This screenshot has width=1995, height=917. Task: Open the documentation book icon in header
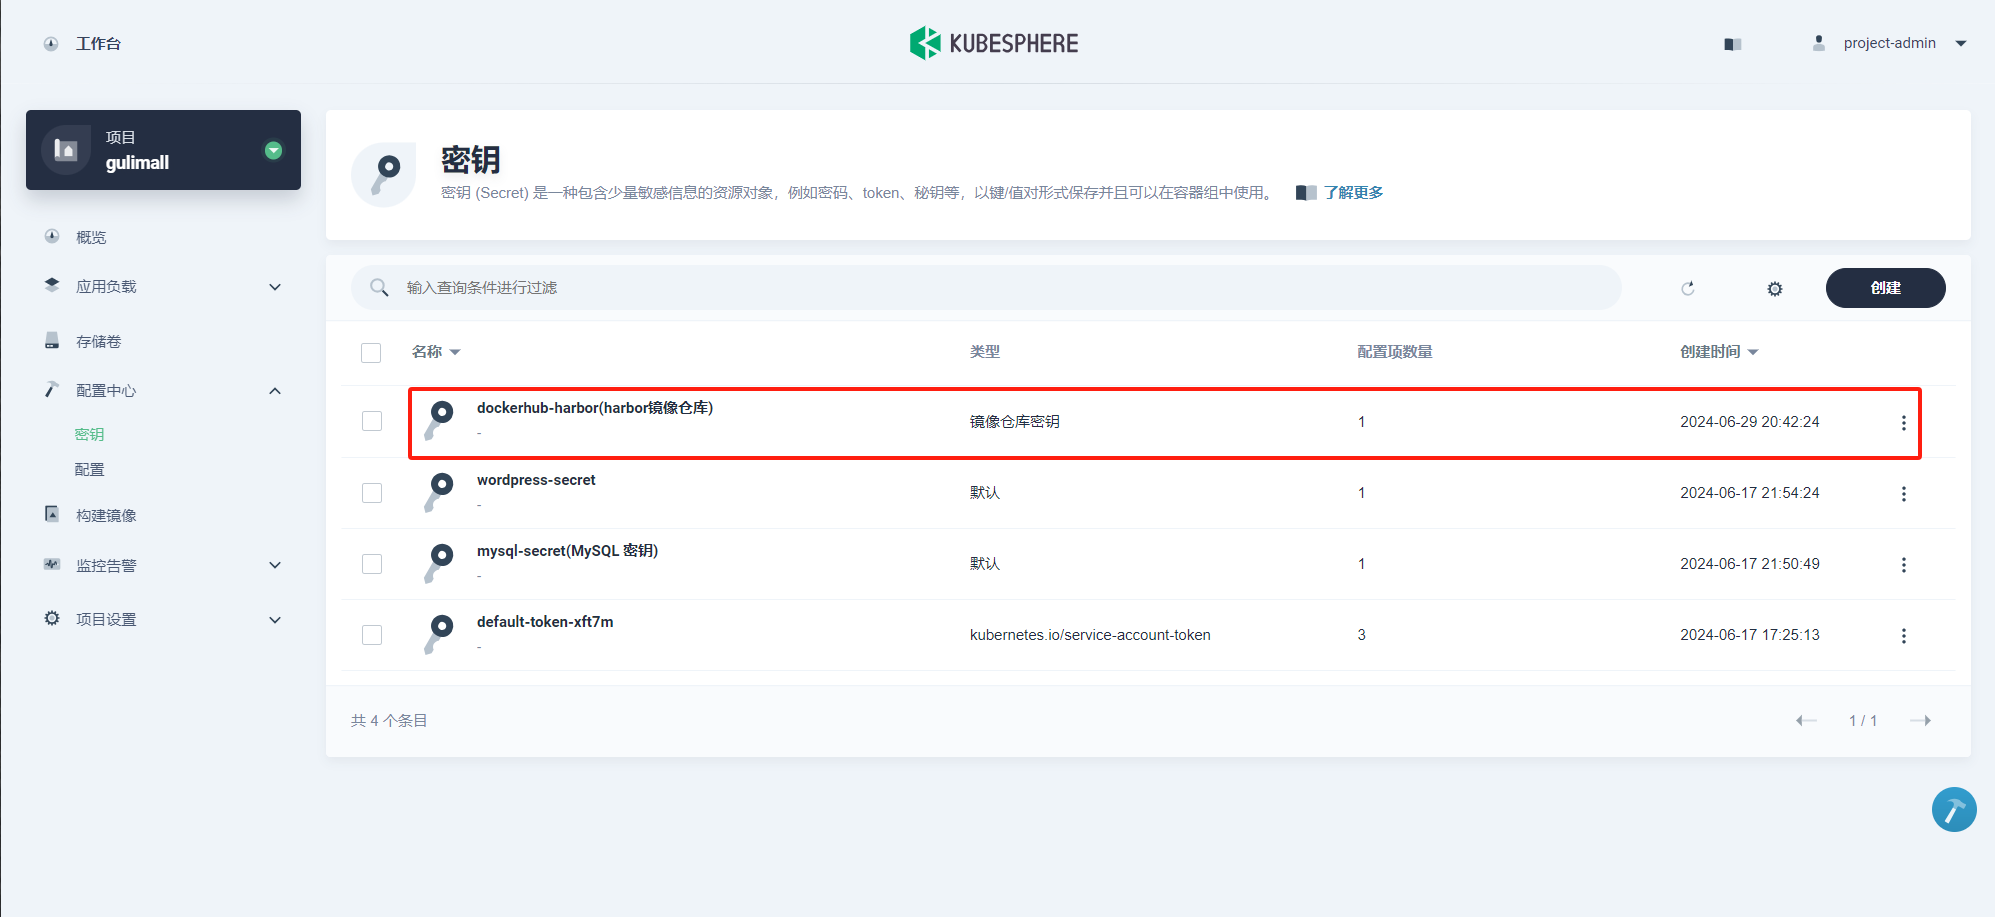tap(1733, 44)
